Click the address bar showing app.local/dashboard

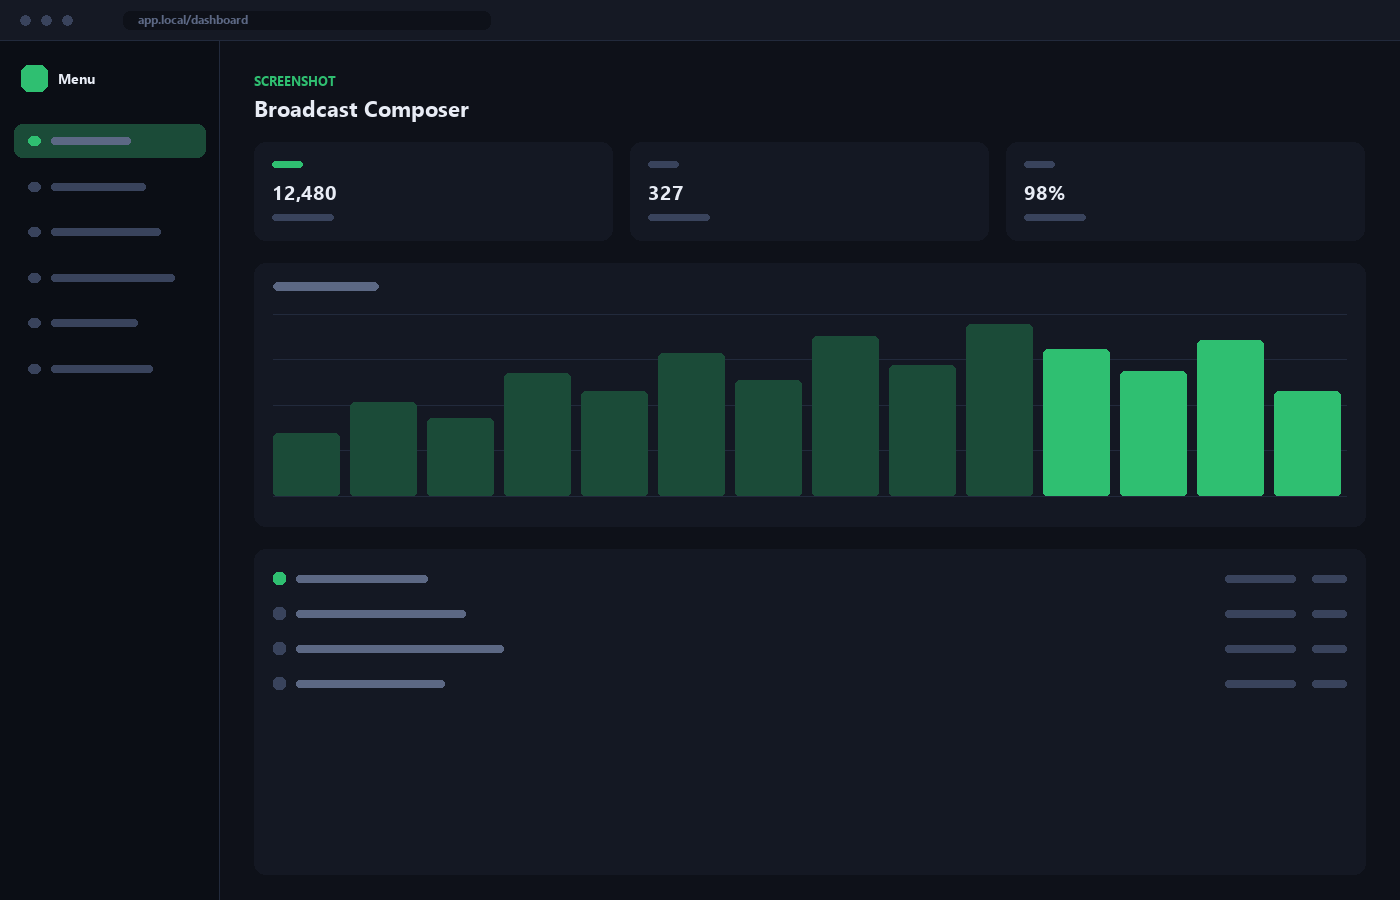307,20
